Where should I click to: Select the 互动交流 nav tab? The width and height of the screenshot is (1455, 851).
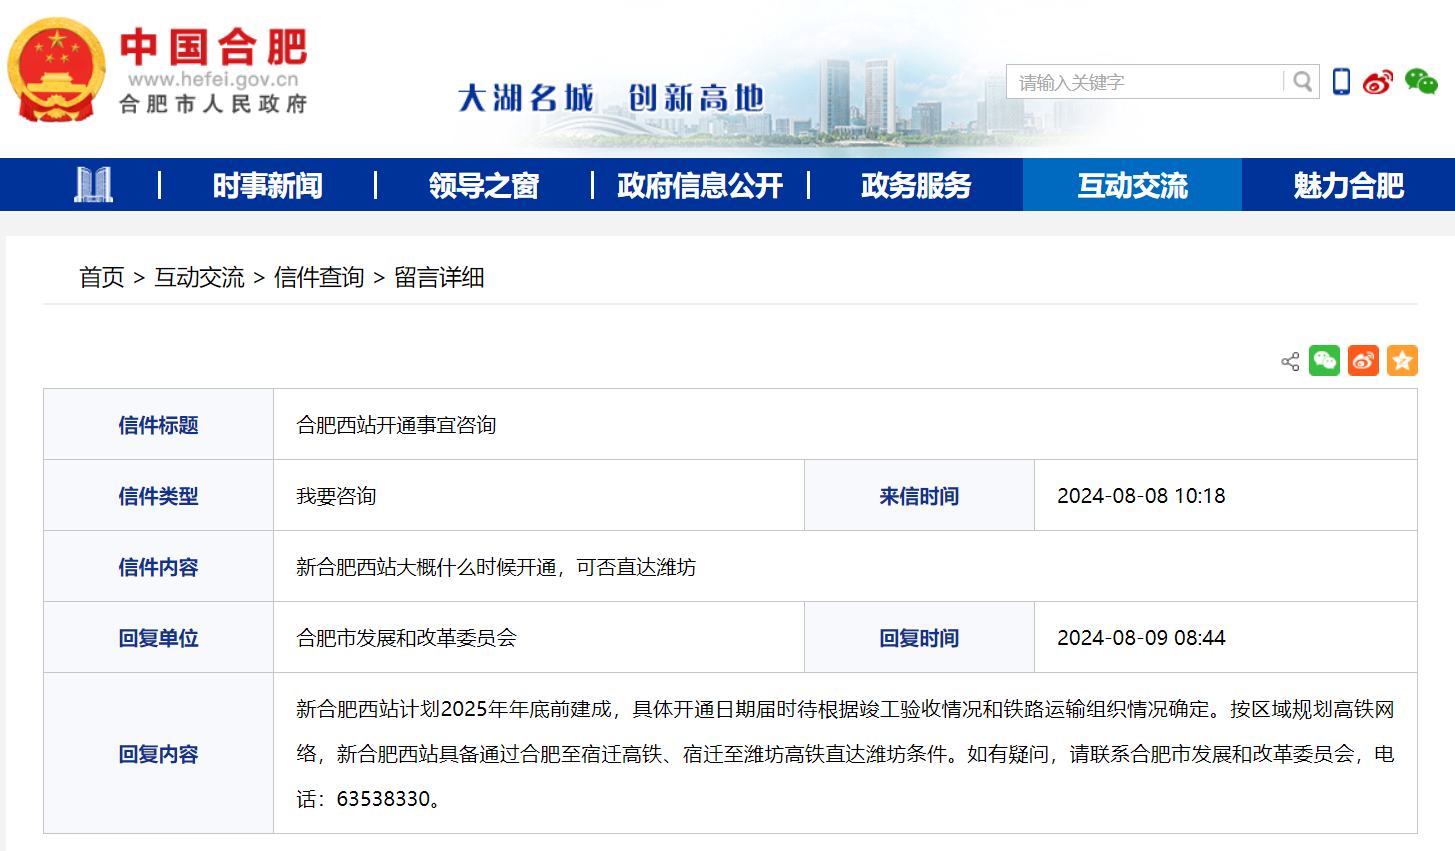tap(1132, 185)
